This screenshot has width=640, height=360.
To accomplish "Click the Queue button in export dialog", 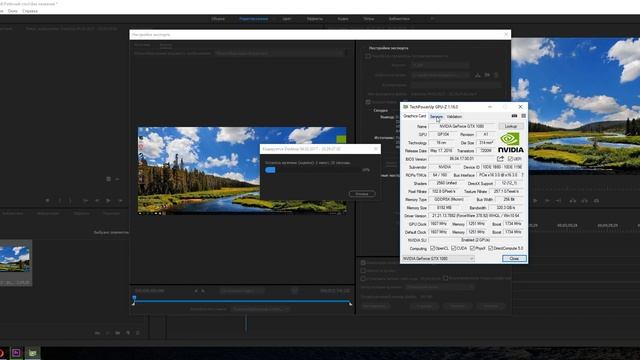I will [424, 306].
